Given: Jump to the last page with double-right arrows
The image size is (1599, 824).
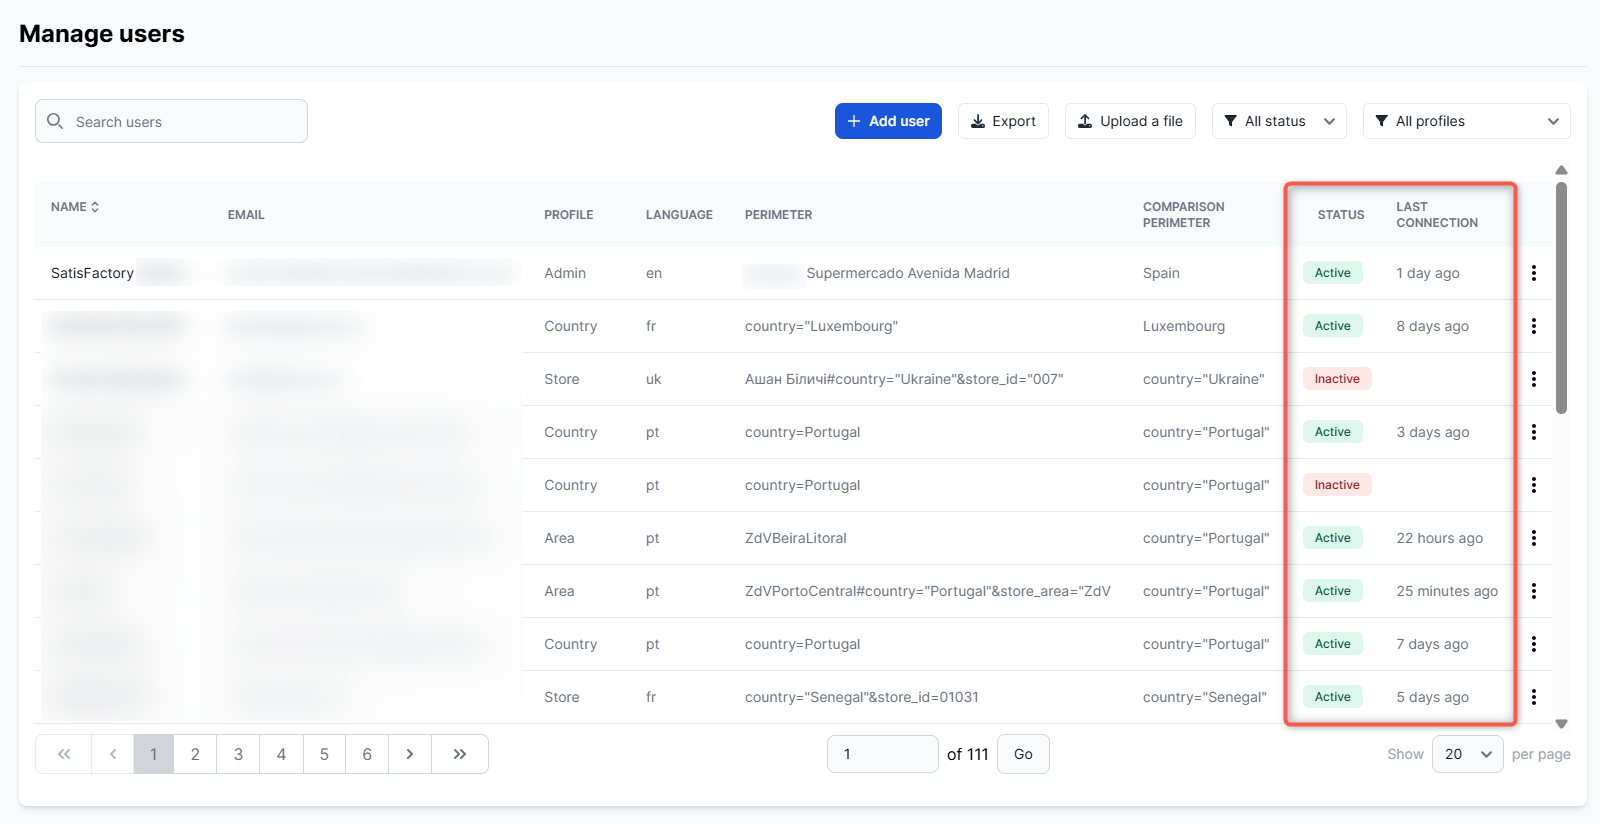Looking at the screenshot, I should coord(460,754).
